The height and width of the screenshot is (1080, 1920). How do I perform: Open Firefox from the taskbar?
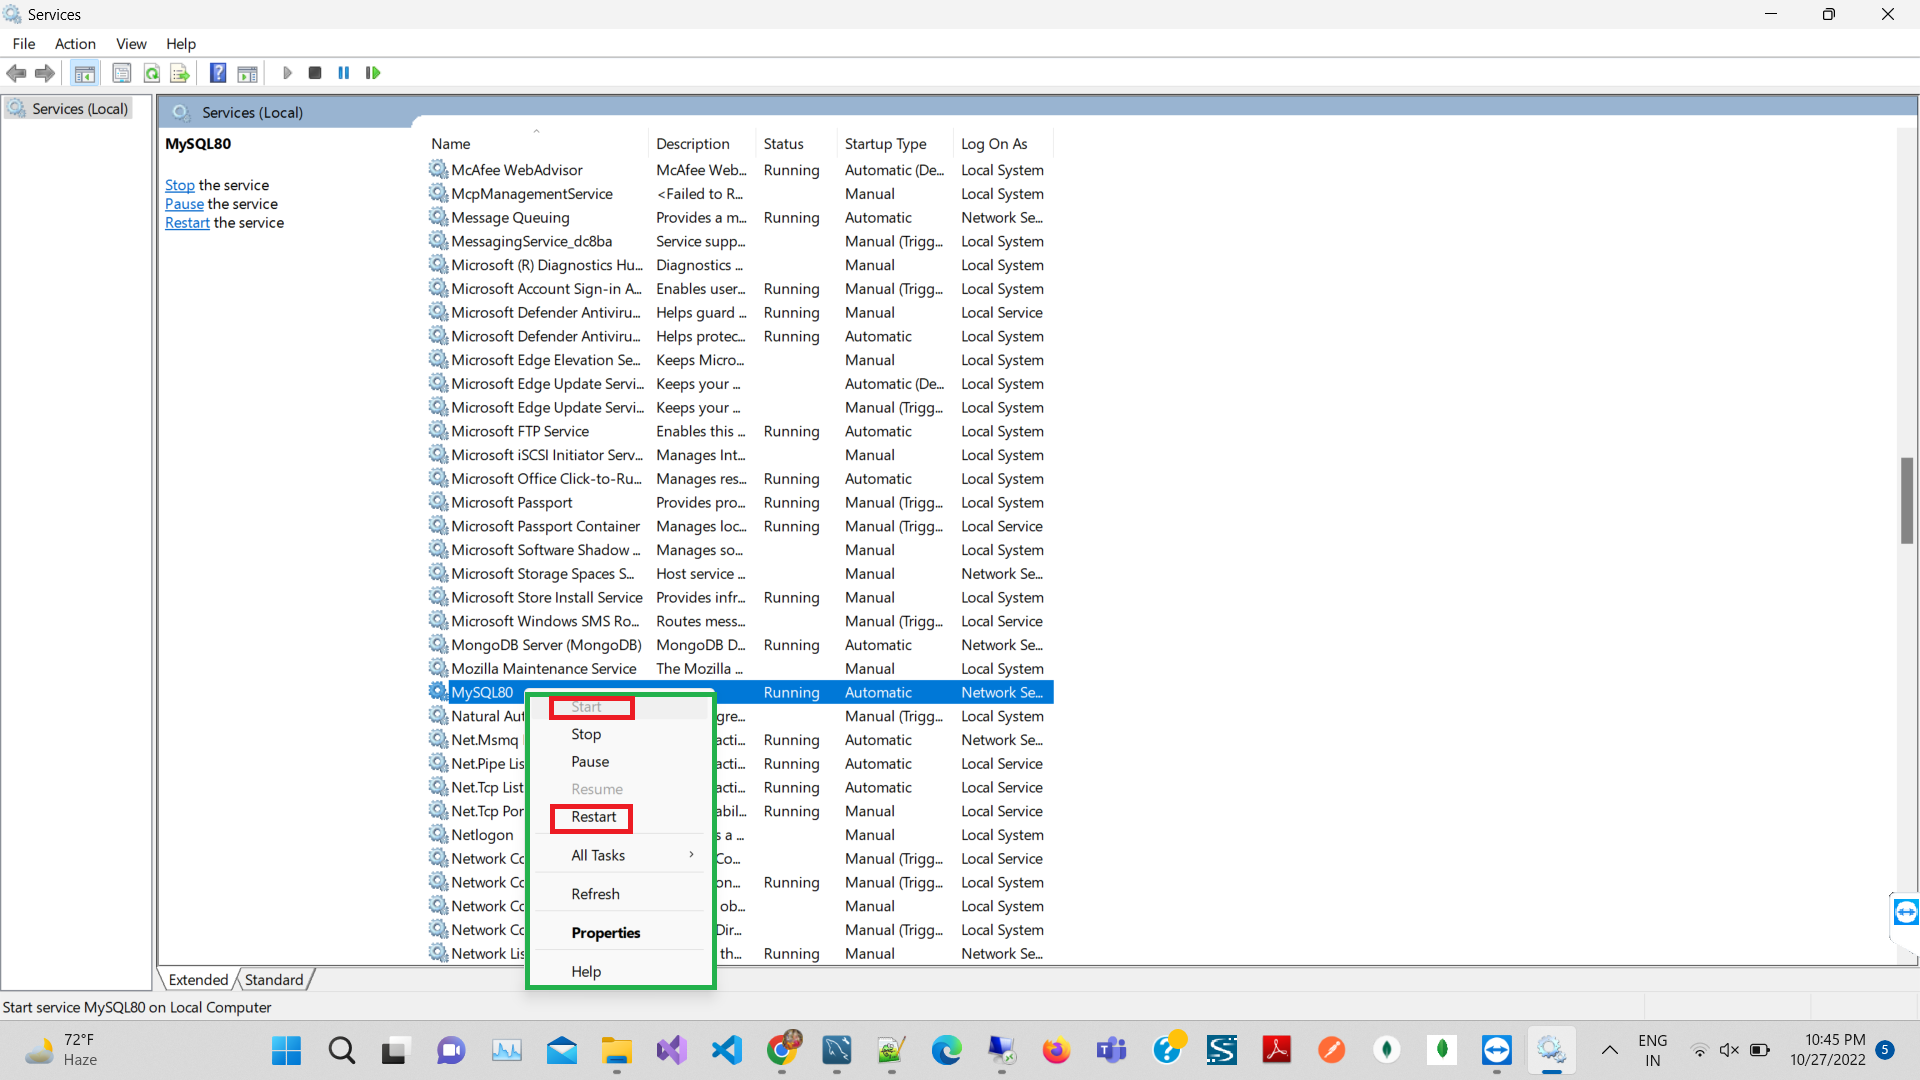pyautogui.click(x=1056, y=1050)
